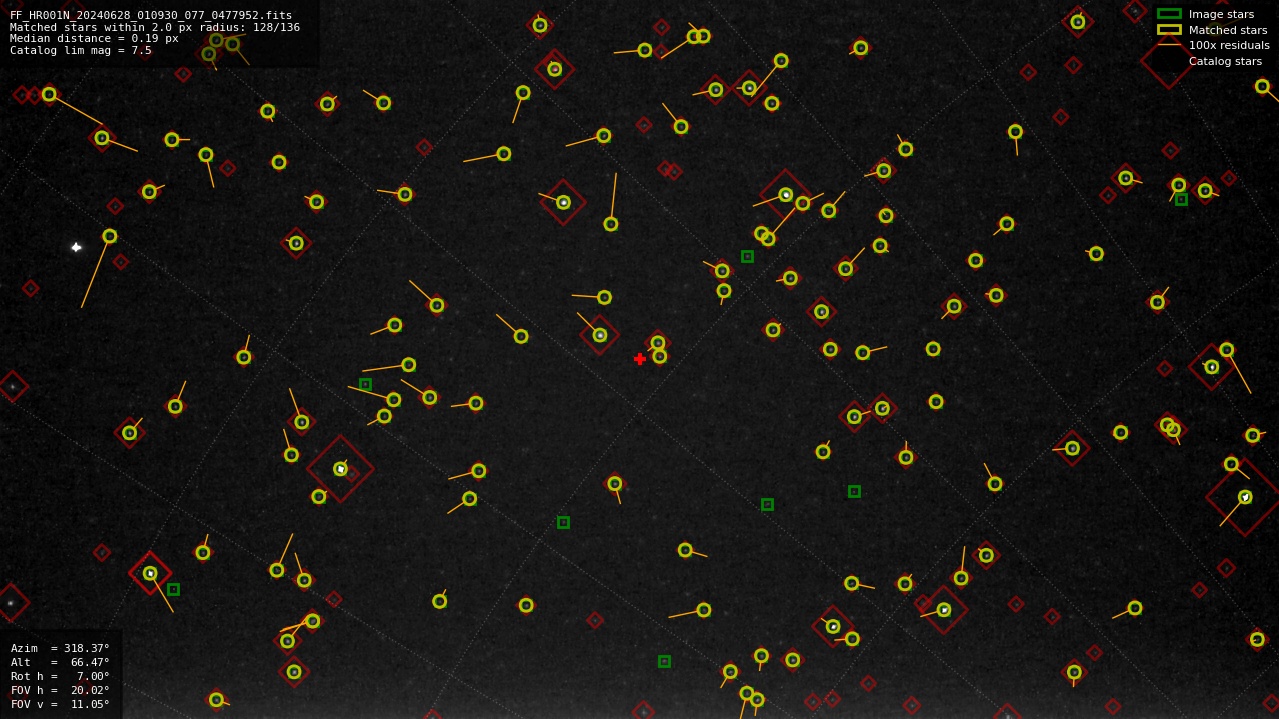The image size is (1279, 719).
Task: Click the 'Alt = 66.47°' readout
Action: tap(60, 662)
